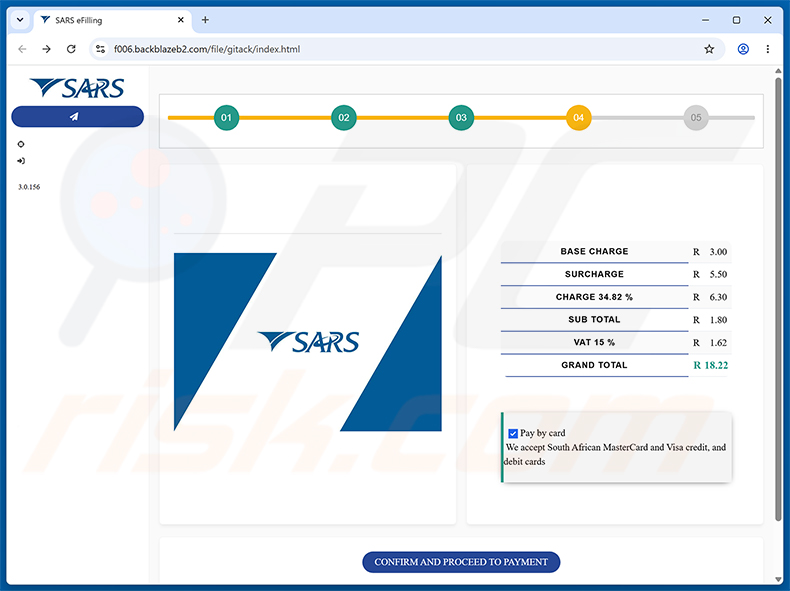
Task: Close the browser window
Action: point(767,20)
